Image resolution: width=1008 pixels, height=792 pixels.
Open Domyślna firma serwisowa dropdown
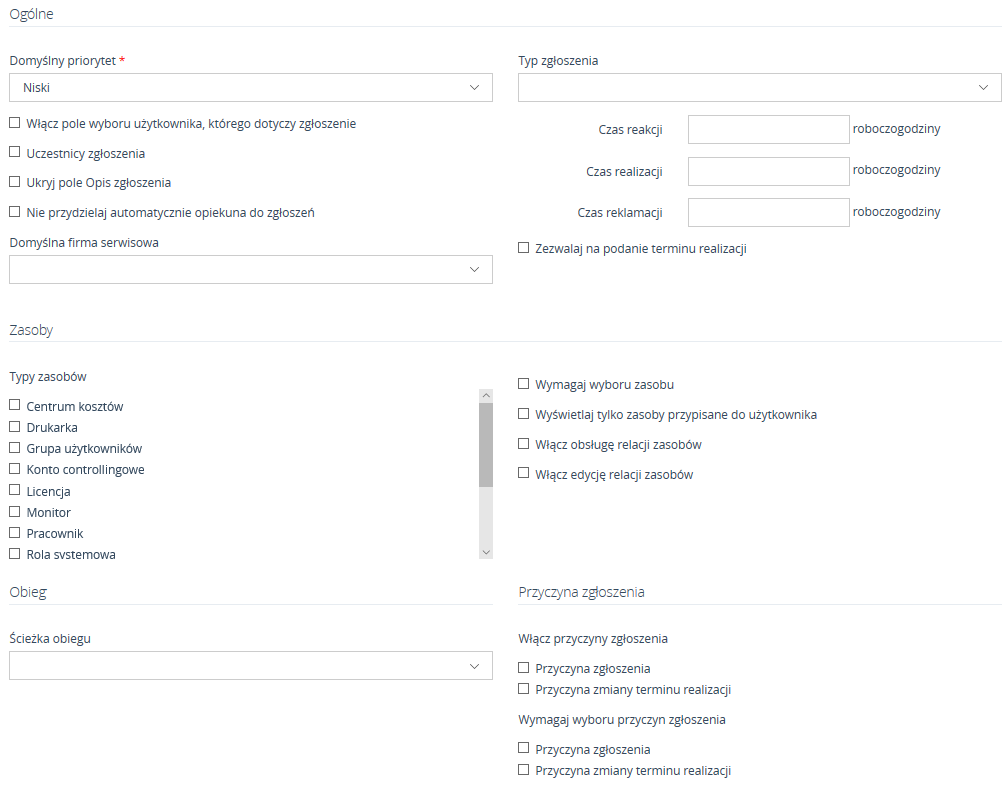point(250,270)
